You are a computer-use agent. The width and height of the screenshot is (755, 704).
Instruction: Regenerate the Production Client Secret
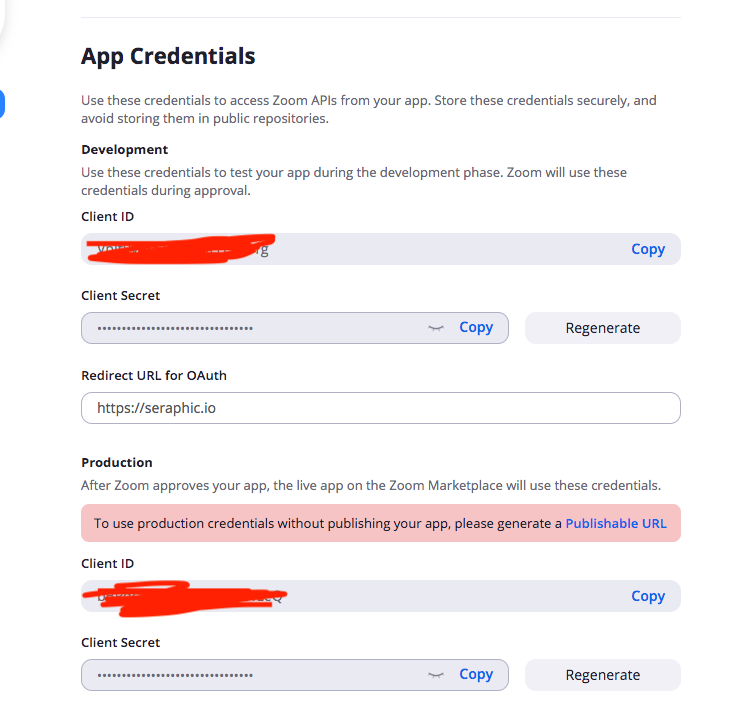tap(602, 675)
